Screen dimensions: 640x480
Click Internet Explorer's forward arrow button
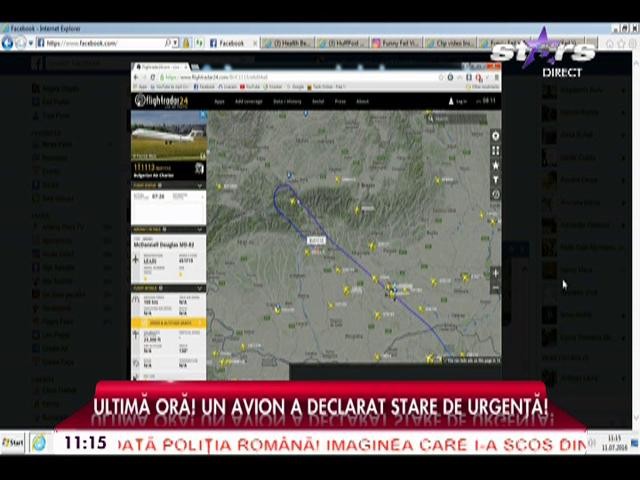20,43
